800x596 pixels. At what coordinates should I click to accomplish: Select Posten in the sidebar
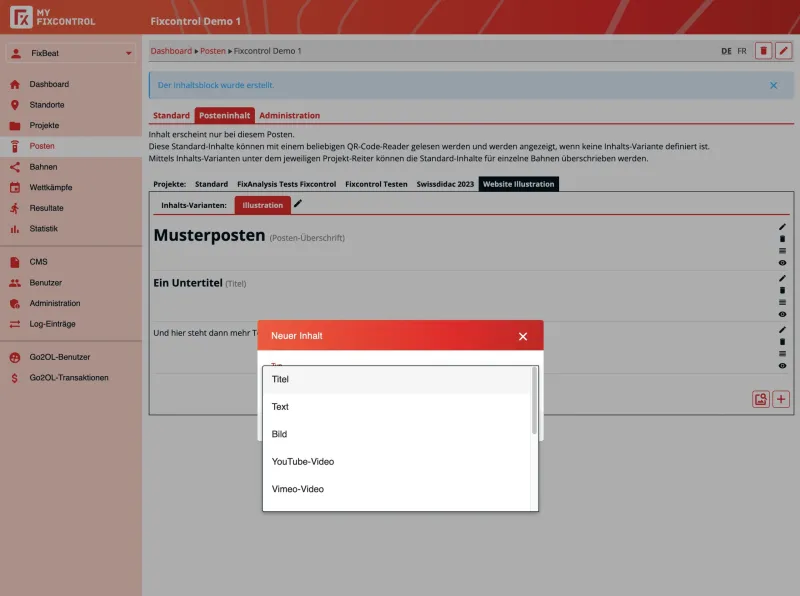coord(71,146)
